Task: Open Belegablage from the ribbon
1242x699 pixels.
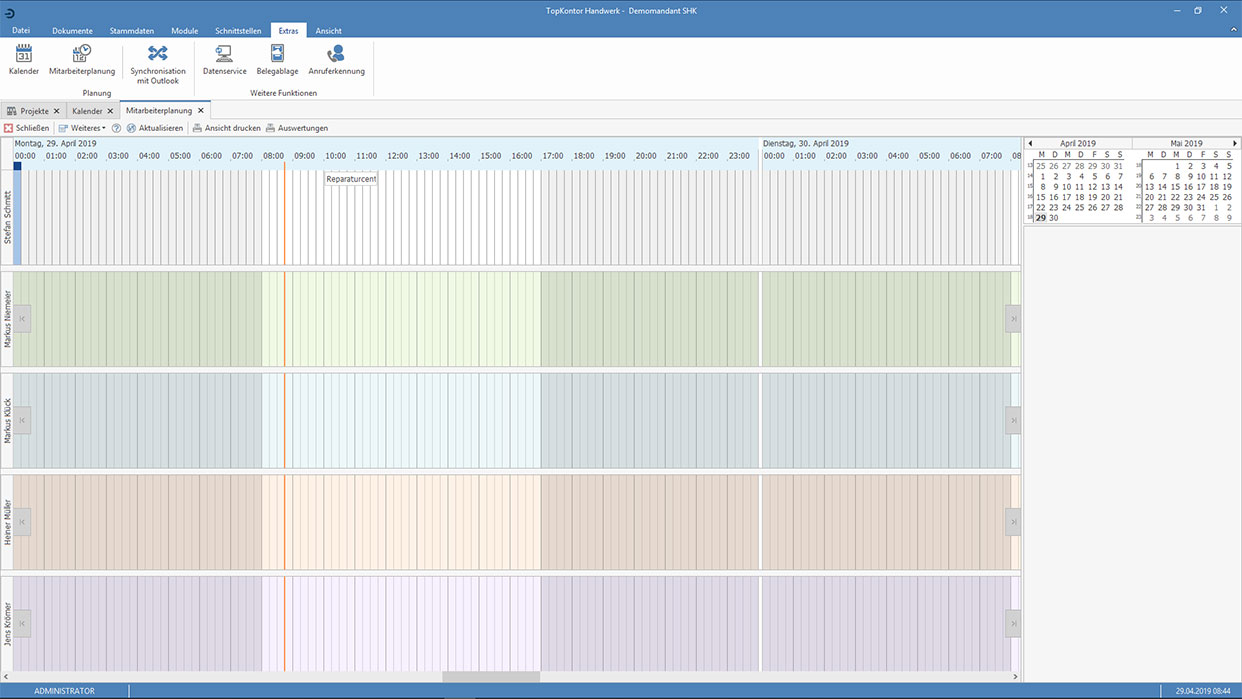Action: pyautogui.click(x=278, y=60)
